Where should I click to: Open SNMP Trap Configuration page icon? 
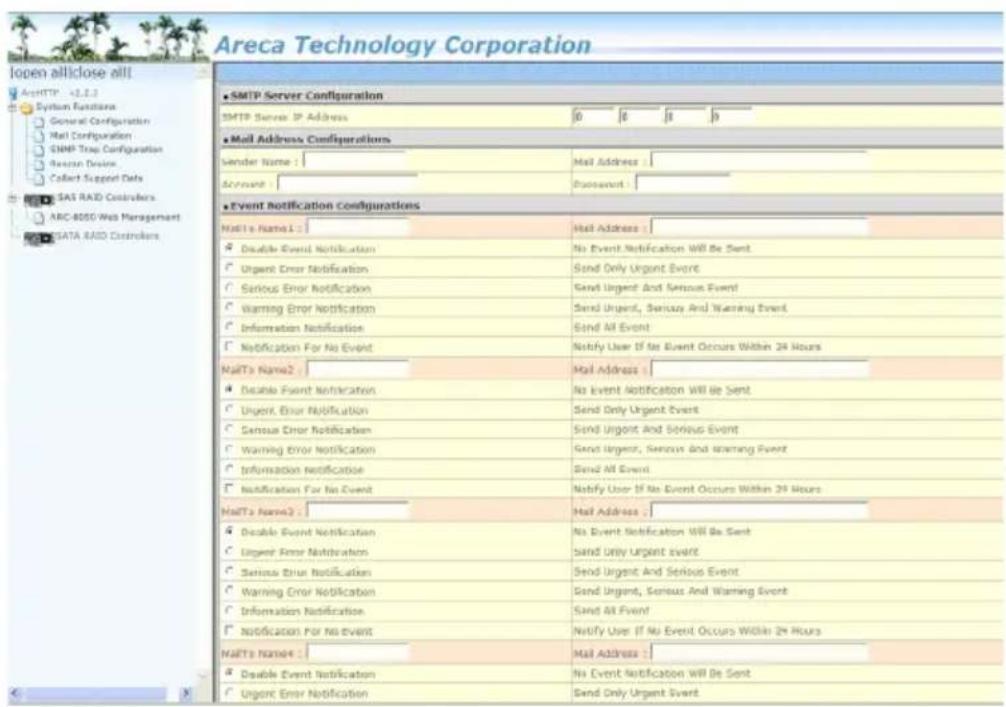coord(40,150)
